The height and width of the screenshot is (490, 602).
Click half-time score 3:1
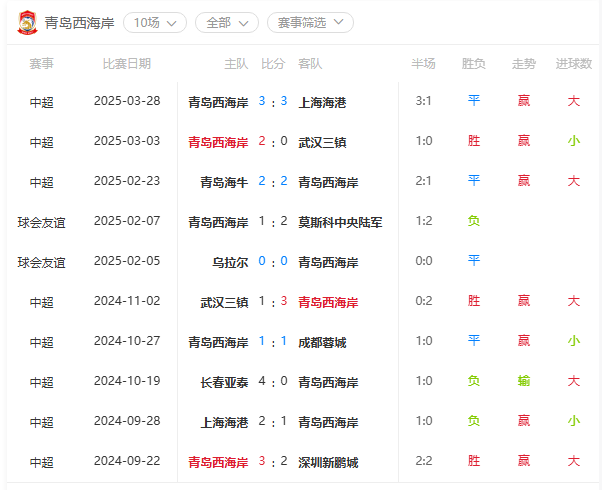pyautogui.click(x=423, y=101)
